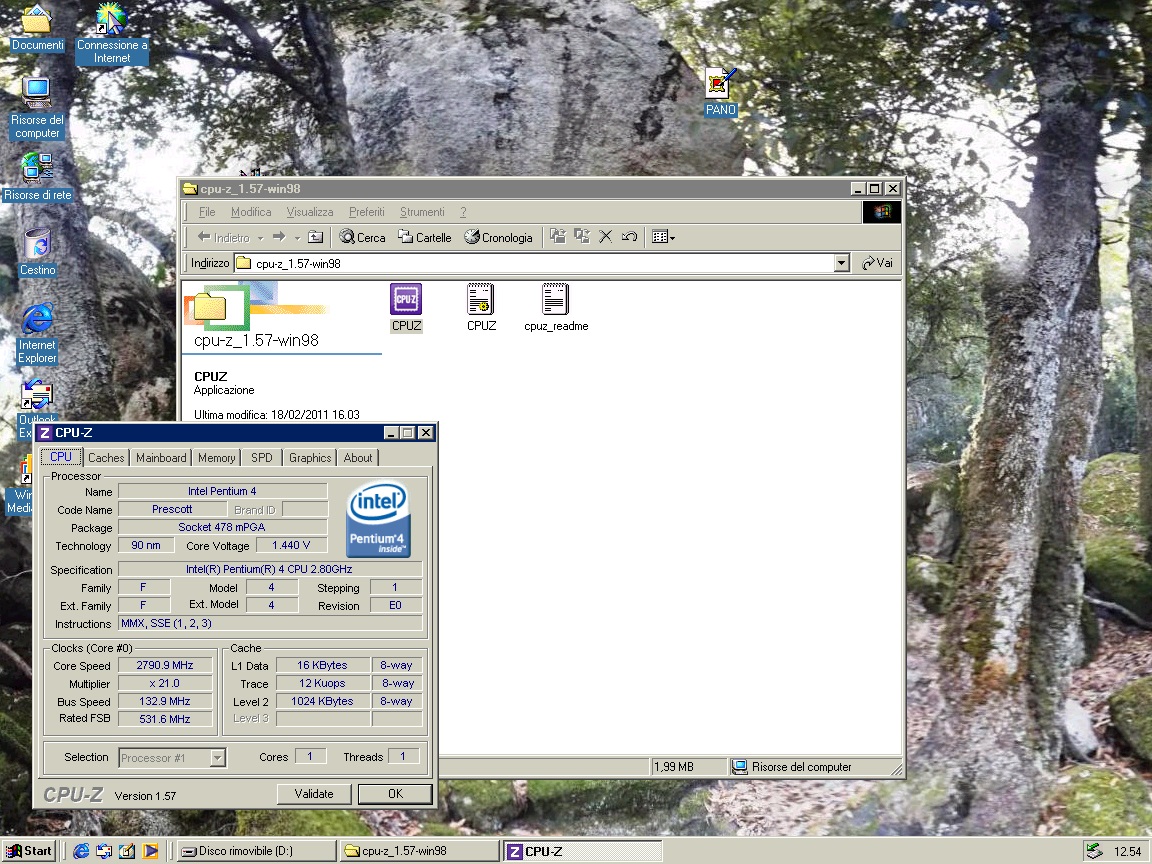Go back with the Indietro button
This screenshot has height=864, width=1152.
tap(223, 237)
